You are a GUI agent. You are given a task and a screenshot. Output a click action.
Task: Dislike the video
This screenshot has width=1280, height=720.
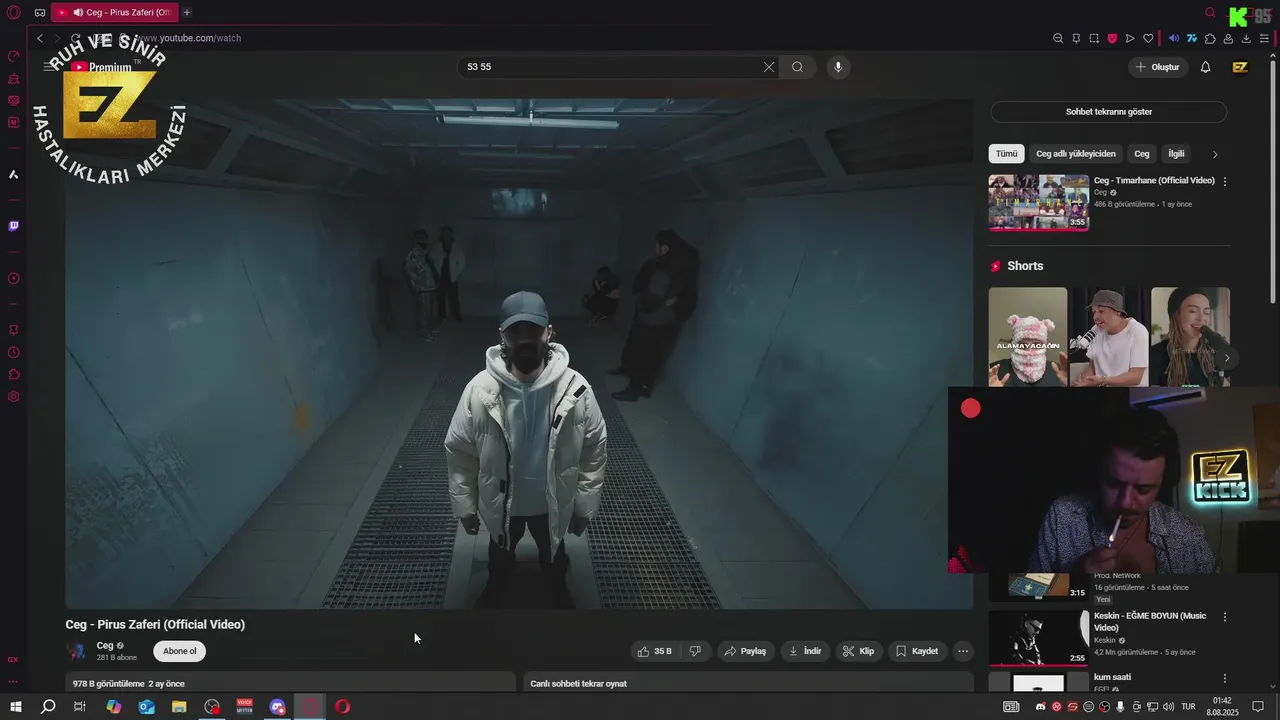695,651
